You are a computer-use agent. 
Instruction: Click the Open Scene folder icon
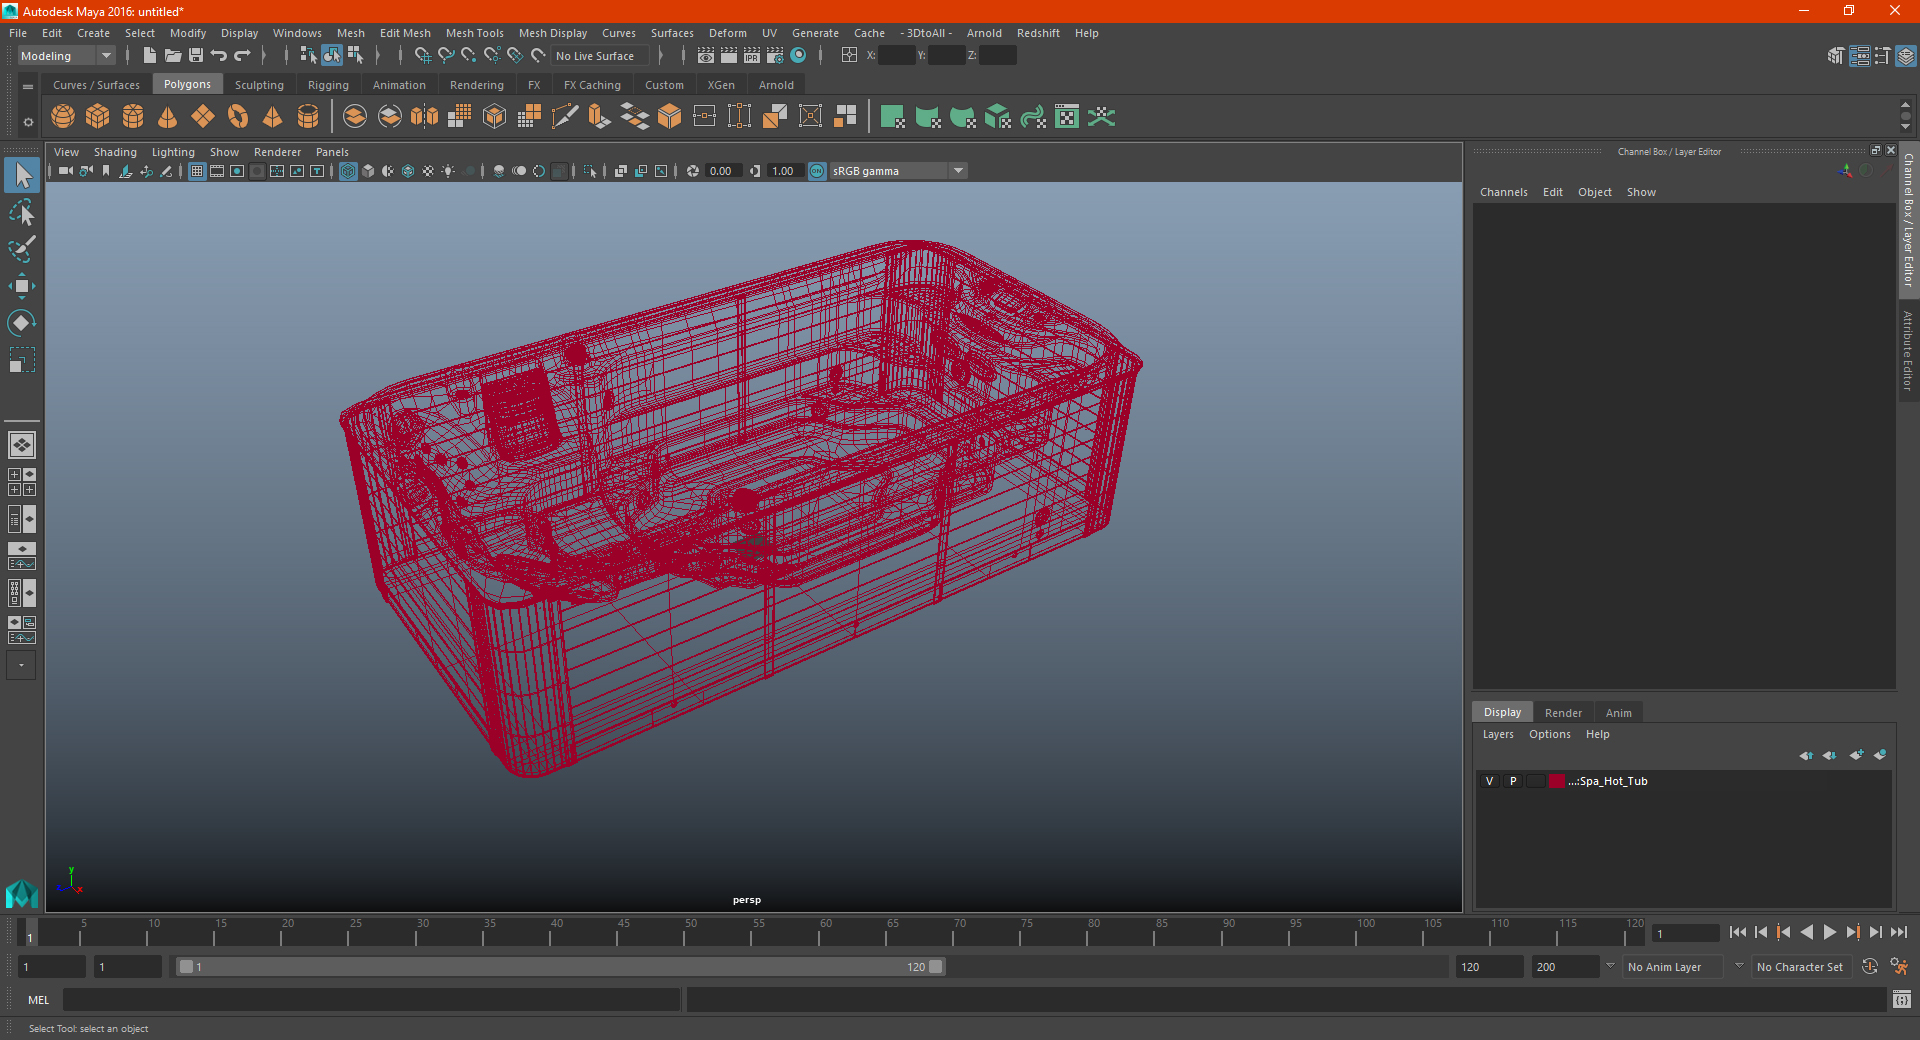pos(173,56)
